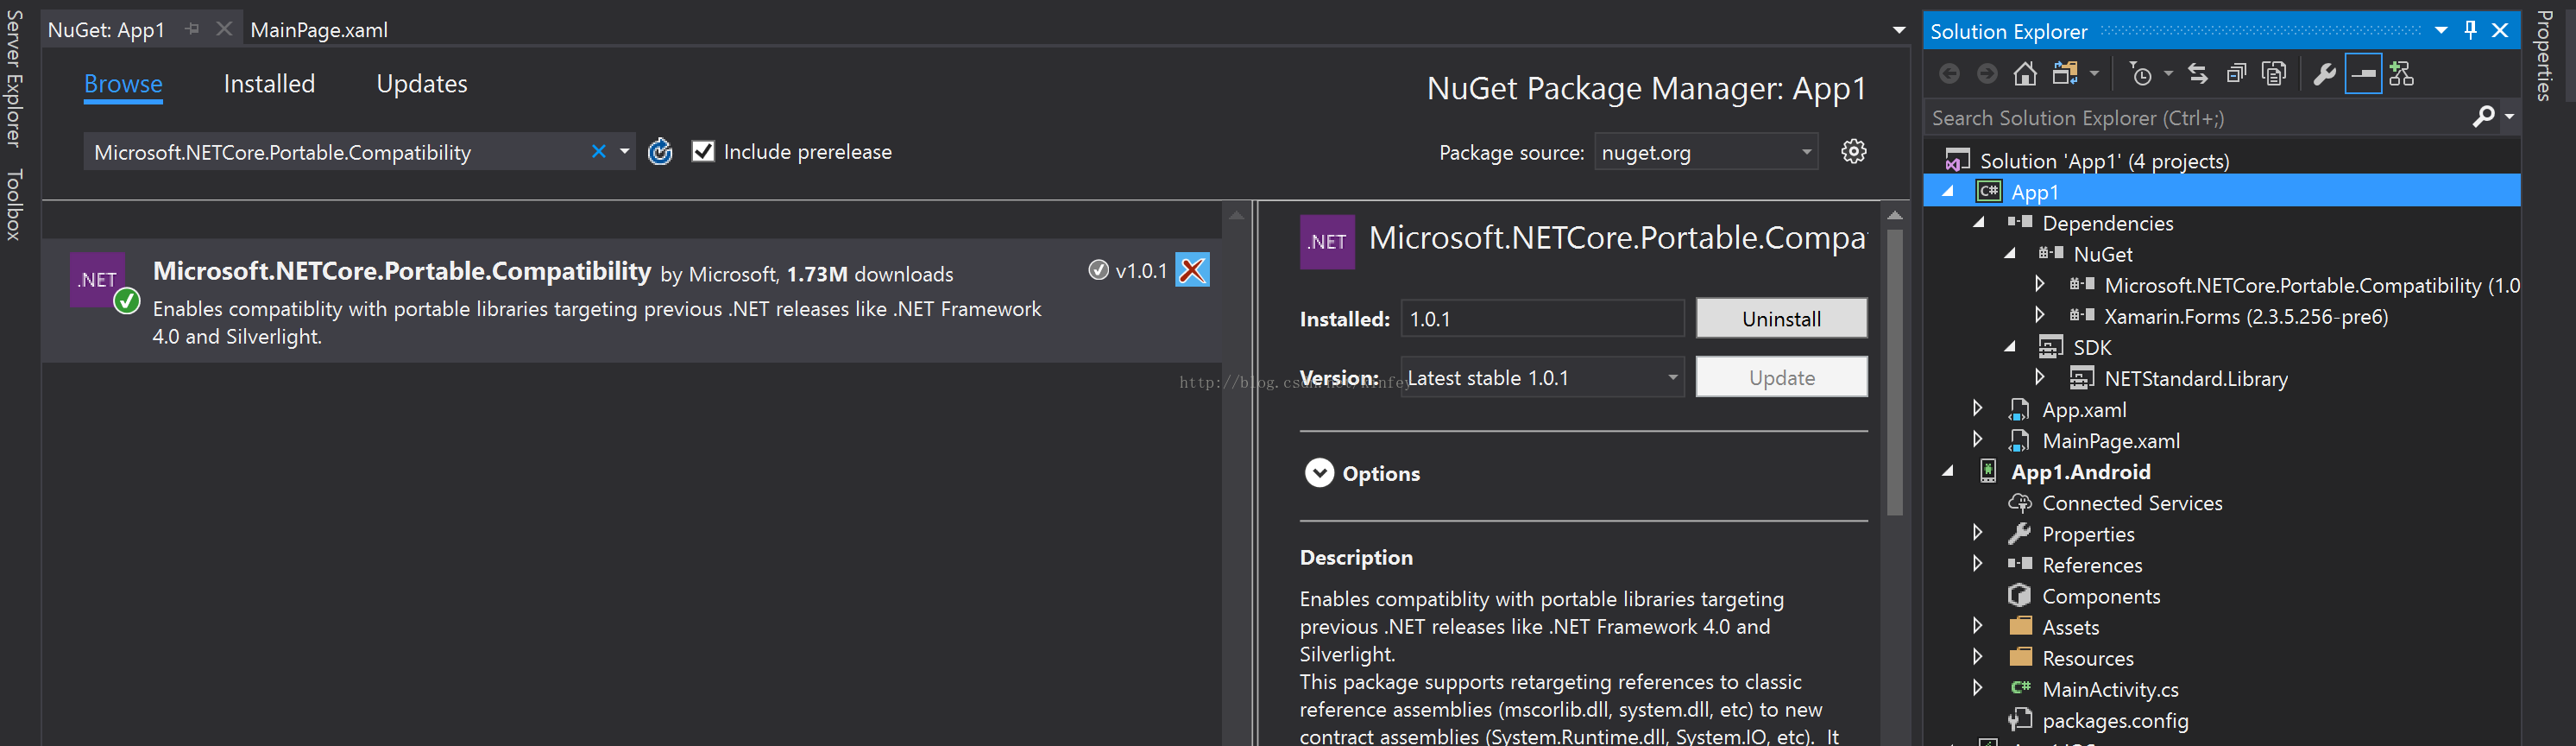Switch to the Browse tab
The image size is (2576, 746).
tap(123, 84)
